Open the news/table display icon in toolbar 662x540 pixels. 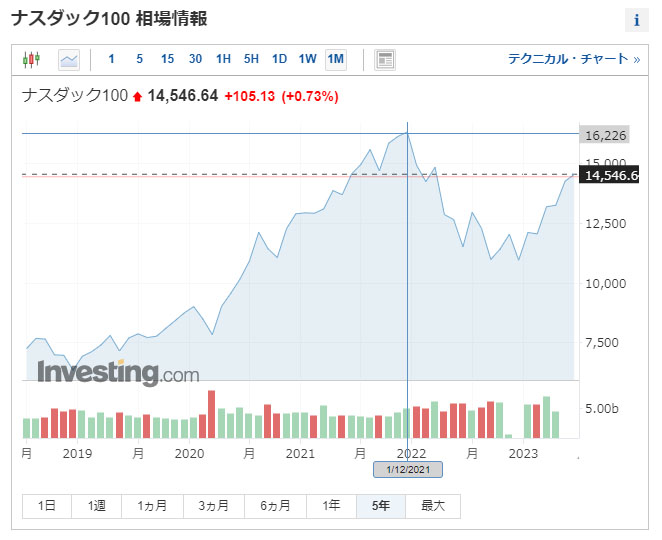click(385, 60)
